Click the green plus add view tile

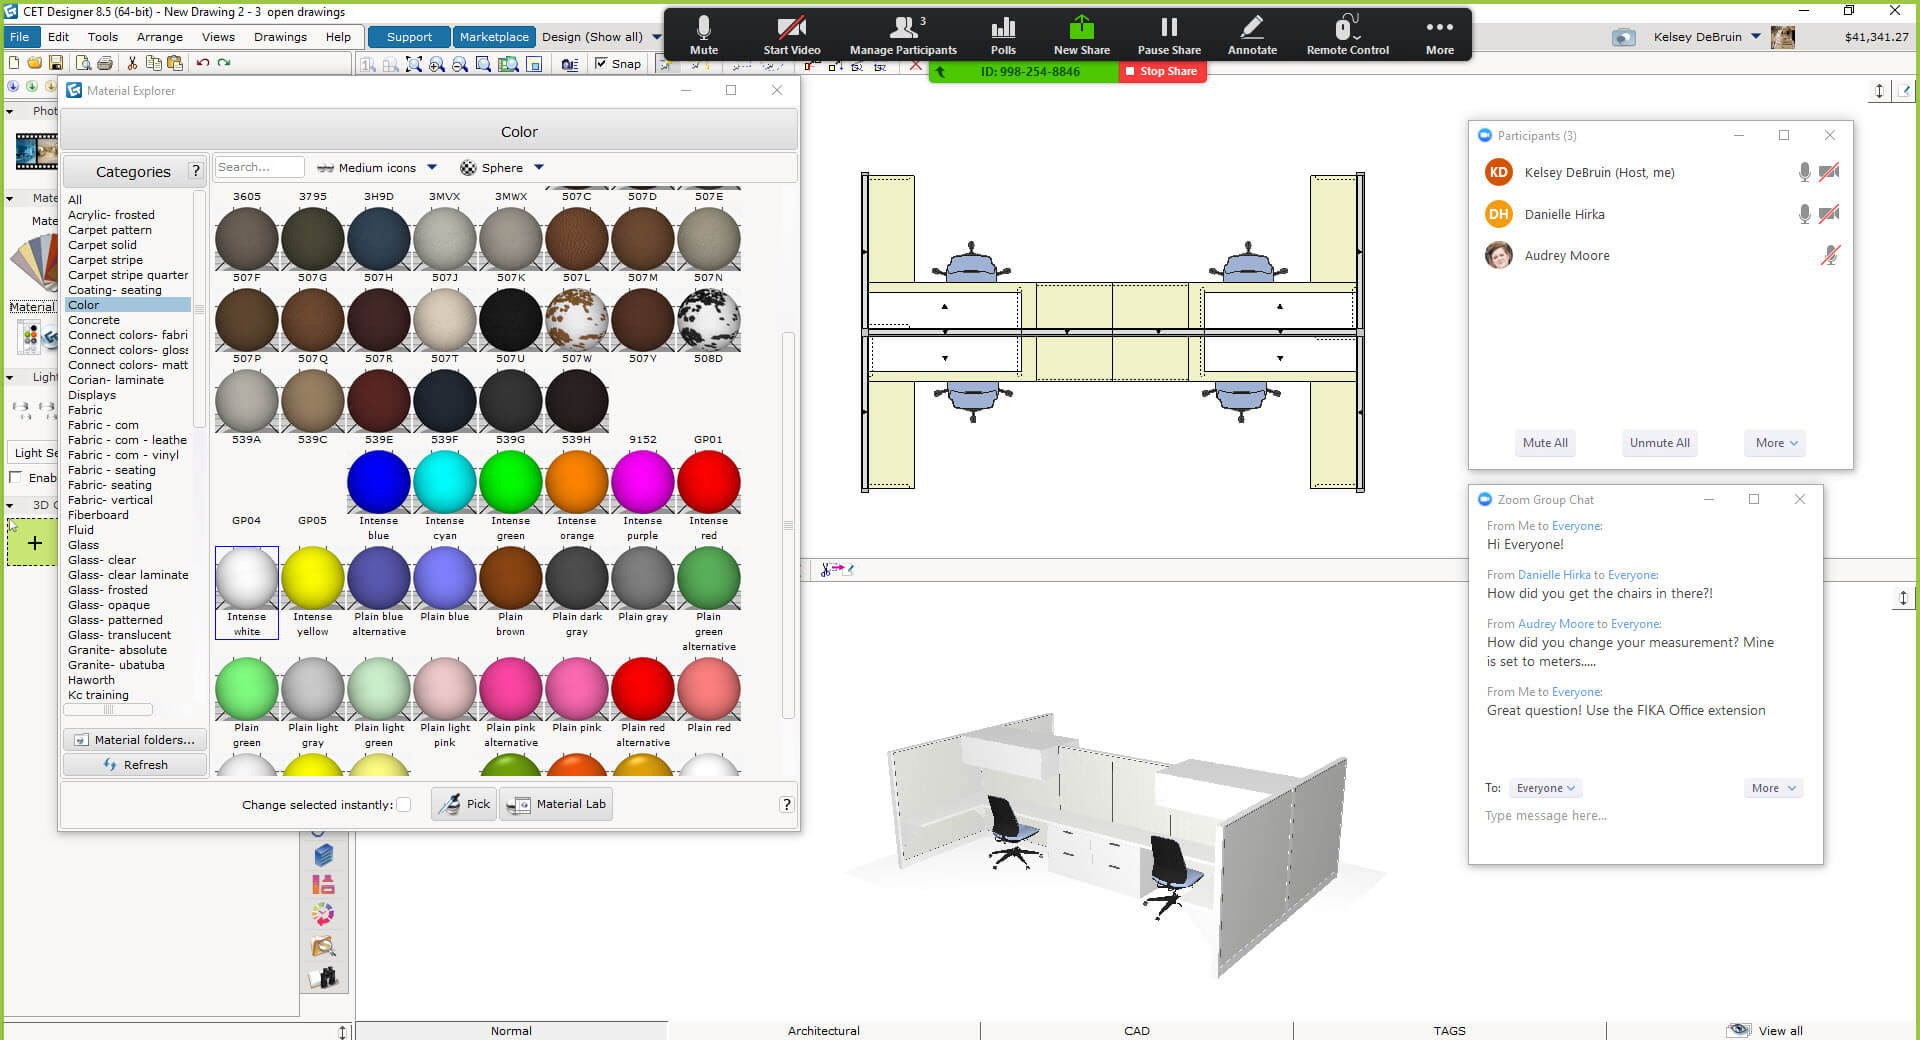coord(33,543)
